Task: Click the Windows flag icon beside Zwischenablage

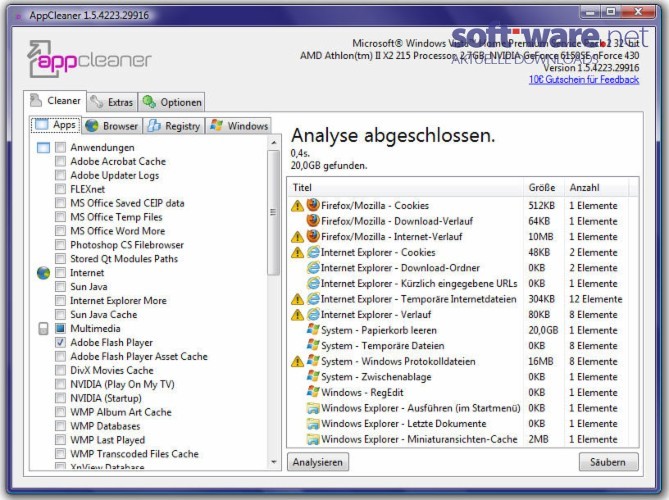Action: coord(313,376)
